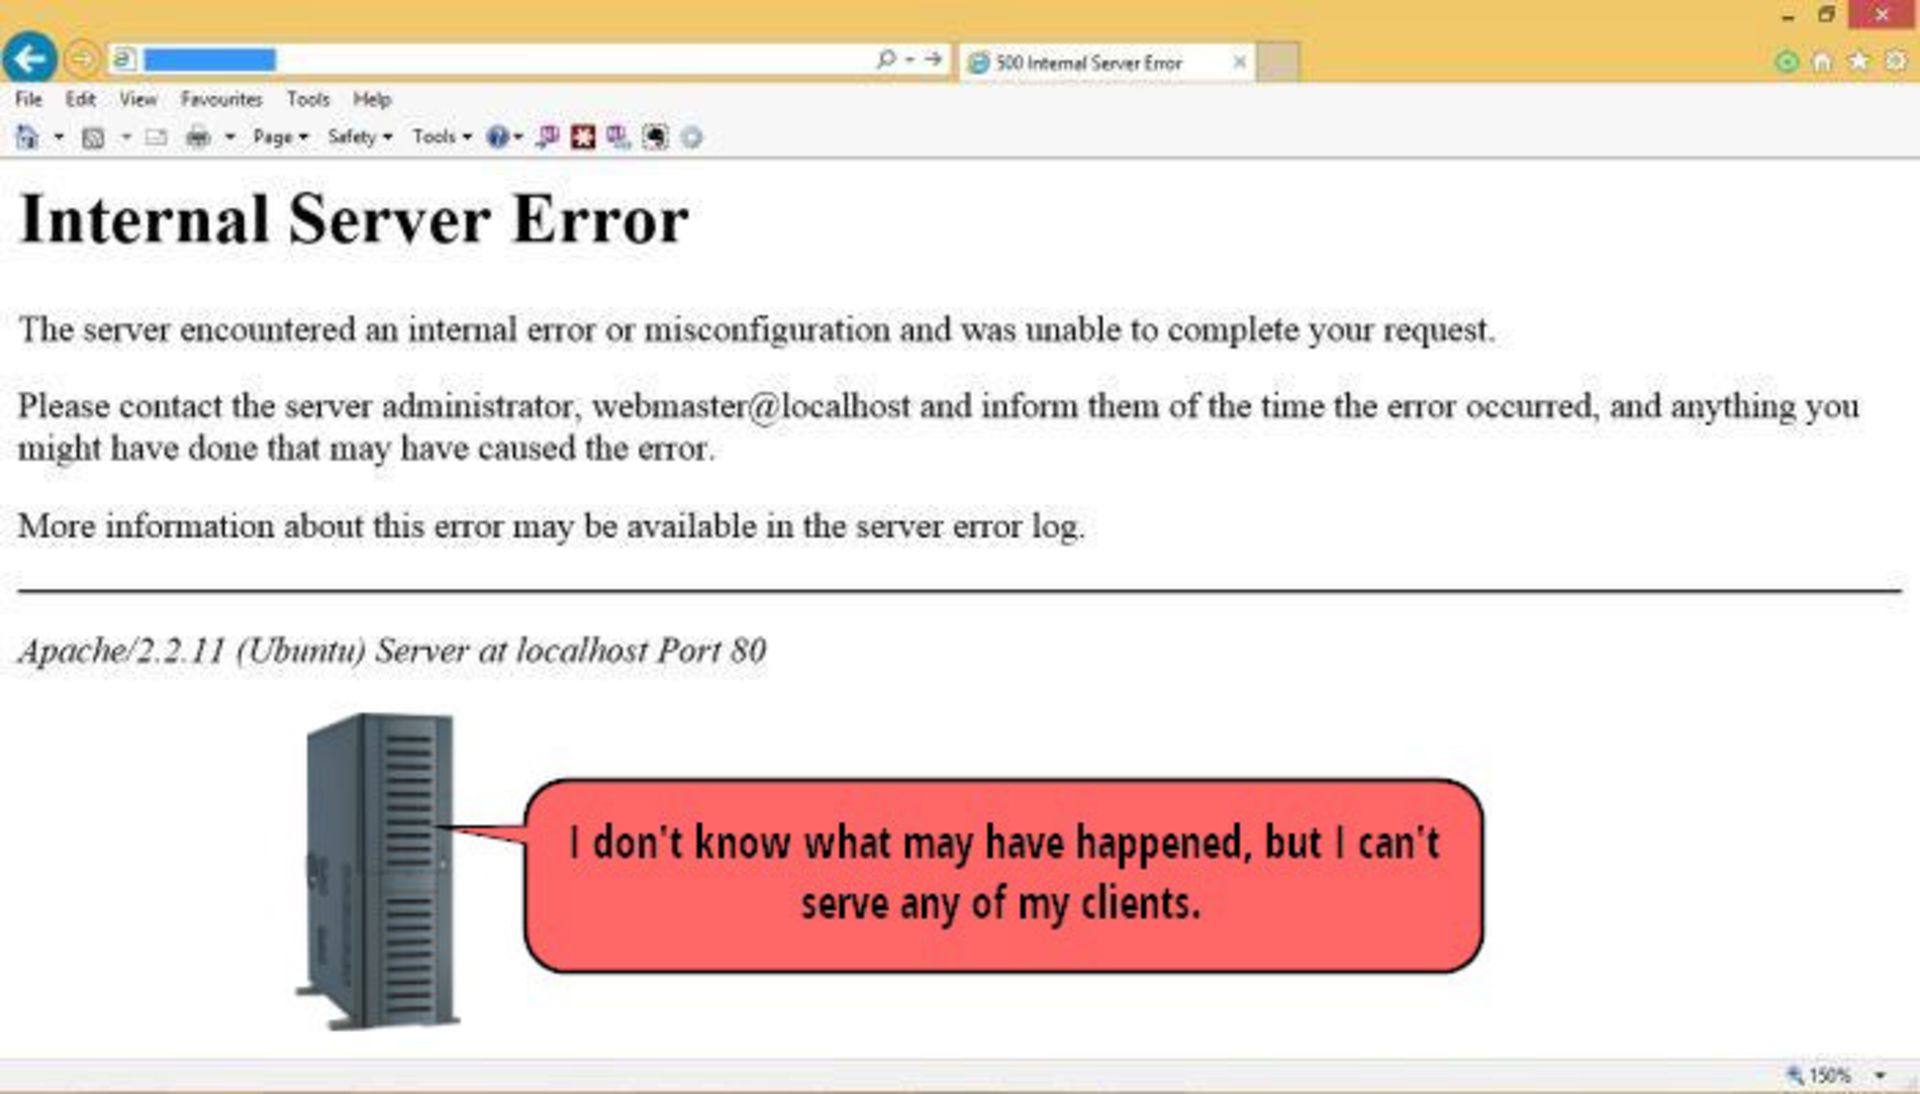Expand the Page dropdown menu

[x=280, y=137]
